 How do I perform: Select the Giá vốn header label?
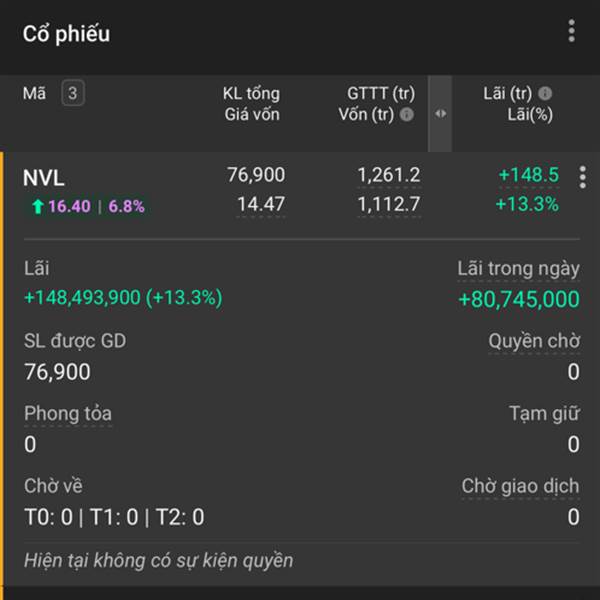click(252, 114)
